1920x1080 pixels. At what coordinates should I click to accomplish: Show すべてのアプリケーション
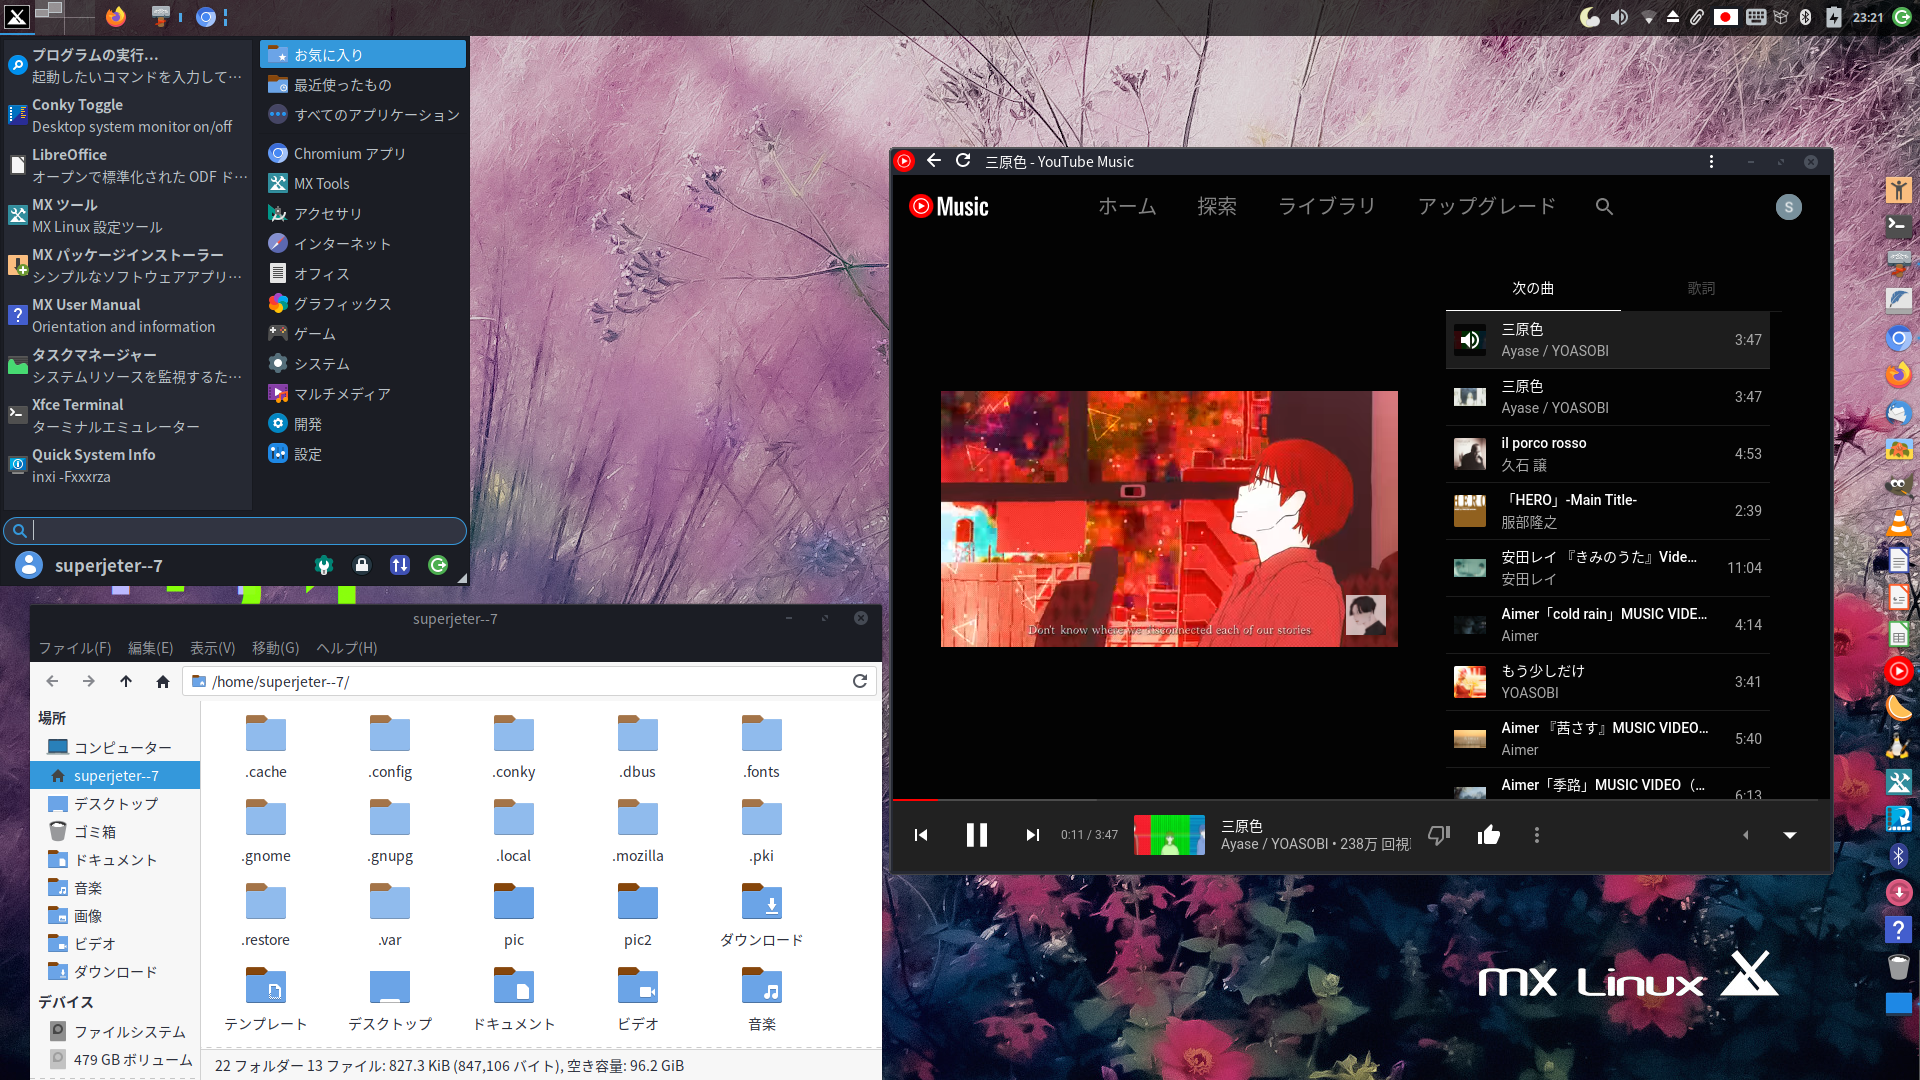click(363, 115)
